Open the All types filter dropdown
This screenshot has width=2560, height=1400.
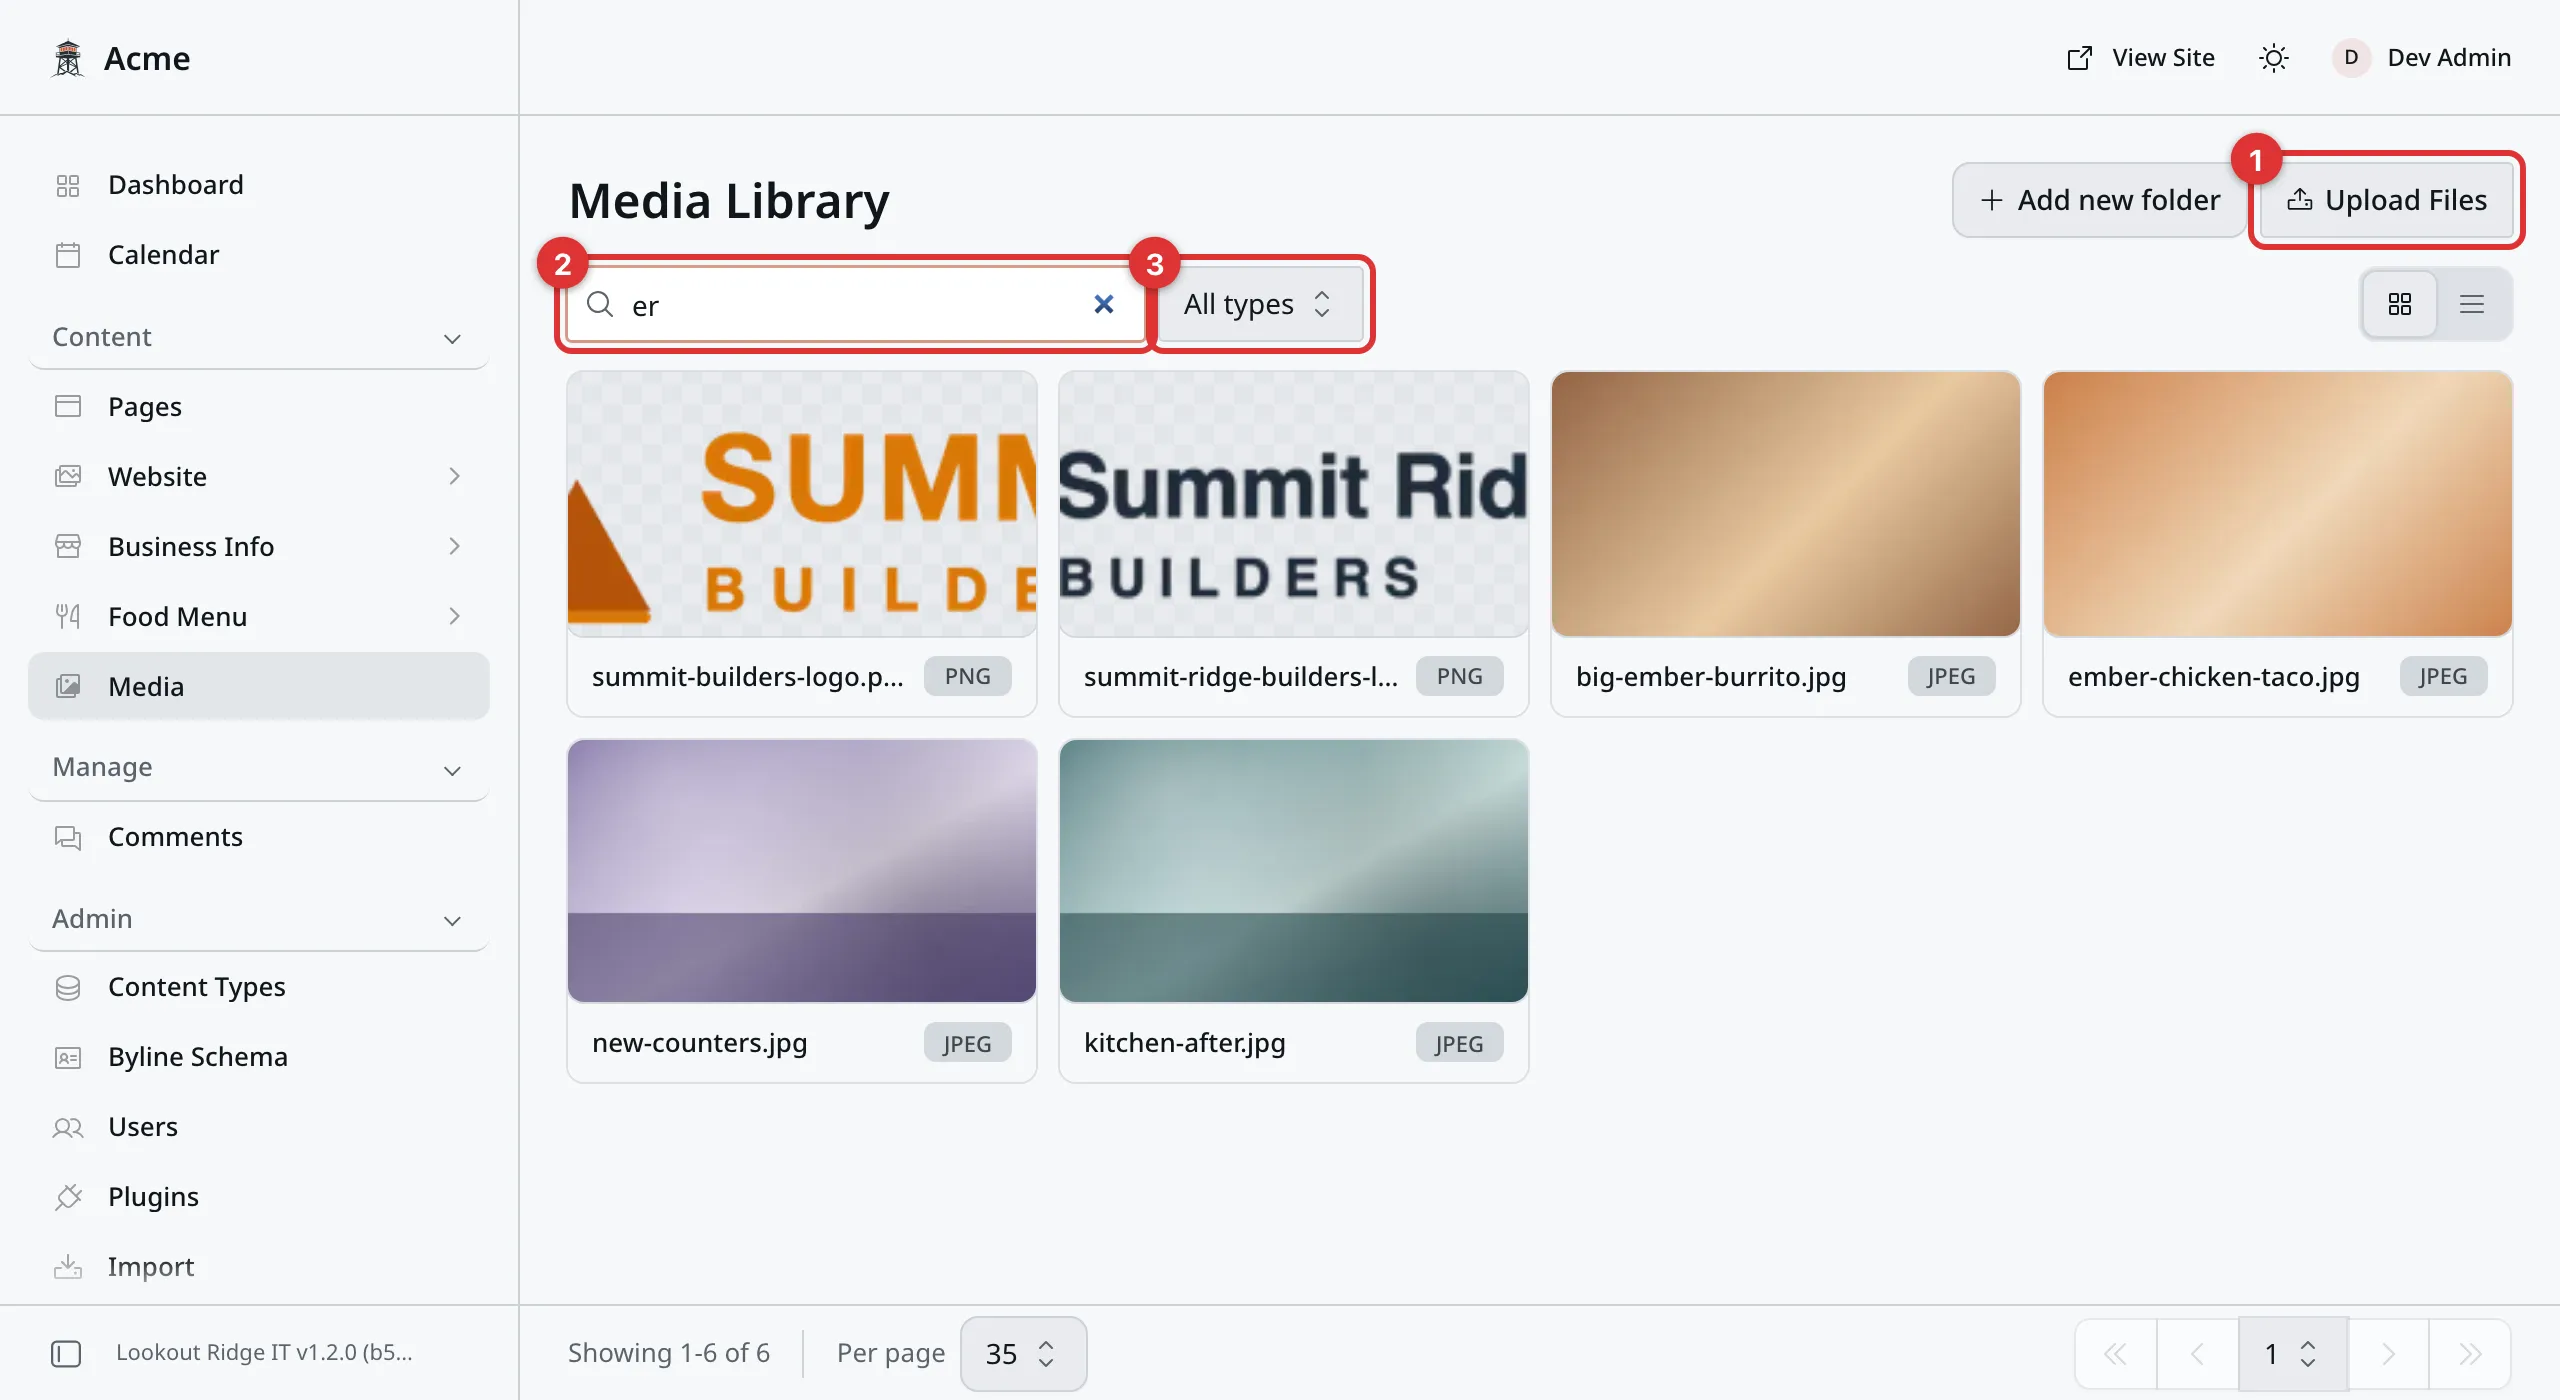tap(1259, 304)
